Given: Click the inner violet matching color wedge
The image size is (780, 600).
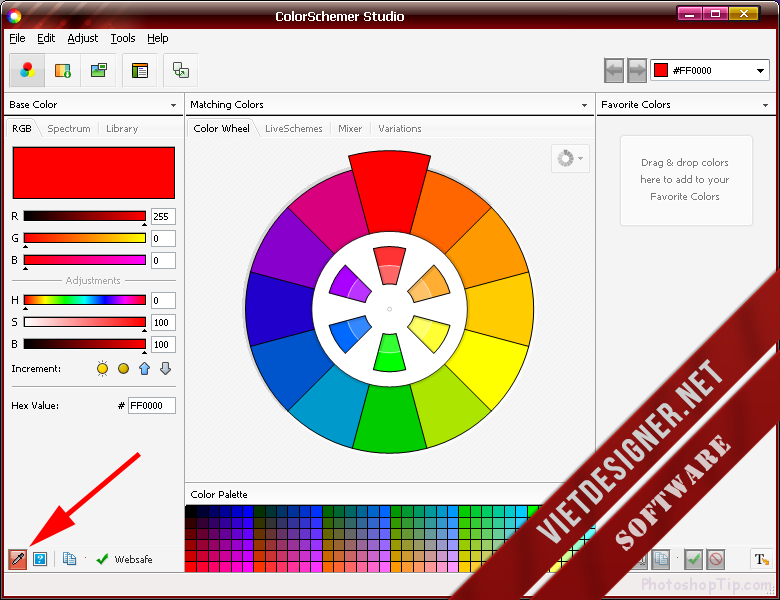Looking at the screenshot, I should (350, 284).
